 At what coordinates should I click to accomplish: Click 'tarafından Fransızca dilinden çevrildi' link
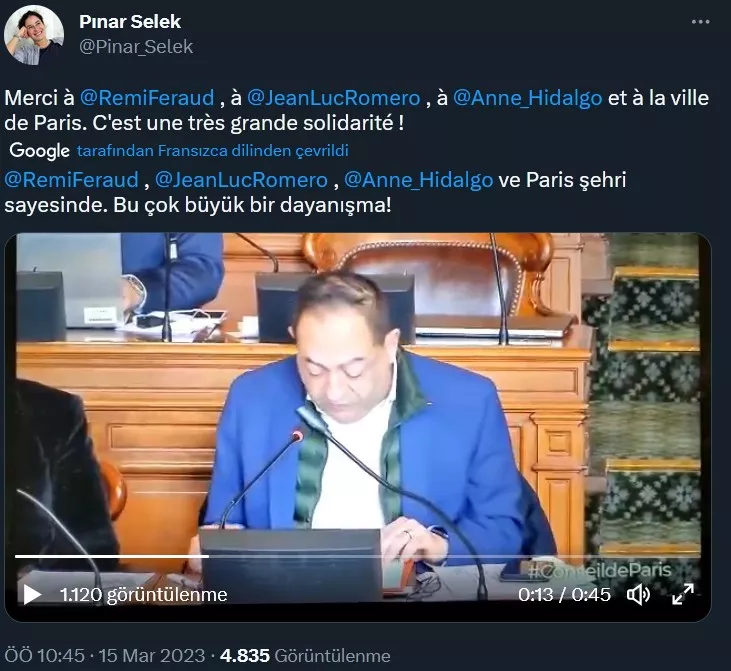213,151
